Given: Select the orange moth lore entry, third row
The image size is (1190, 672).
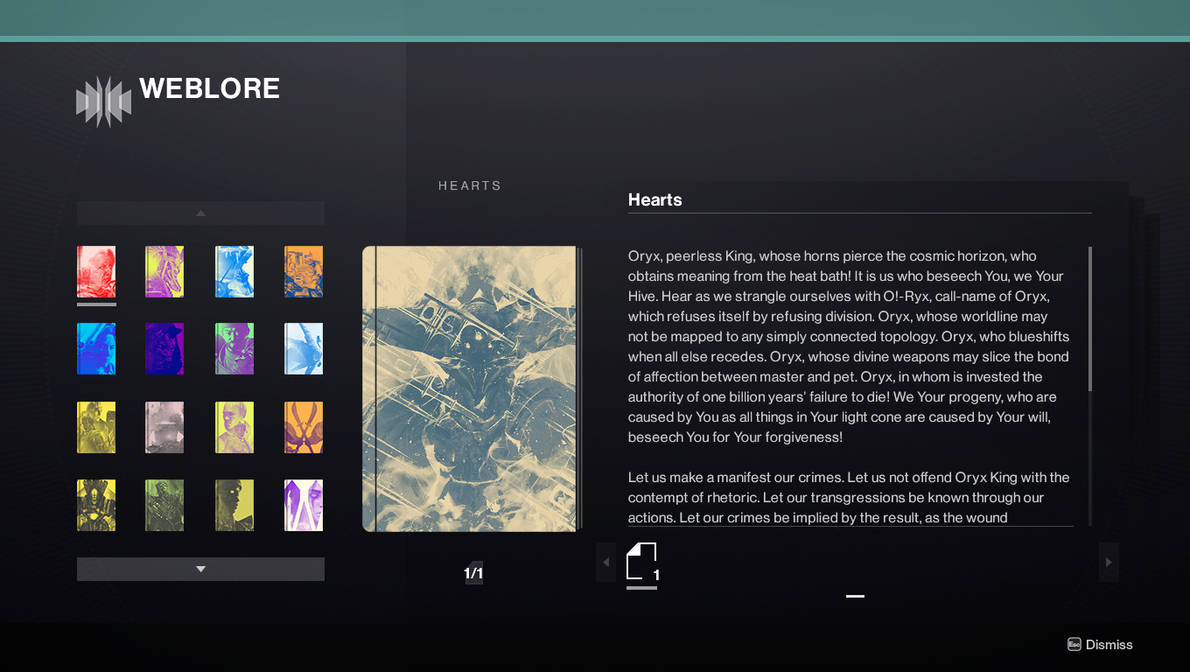Looking at the screenshot, I should point(303,427).
